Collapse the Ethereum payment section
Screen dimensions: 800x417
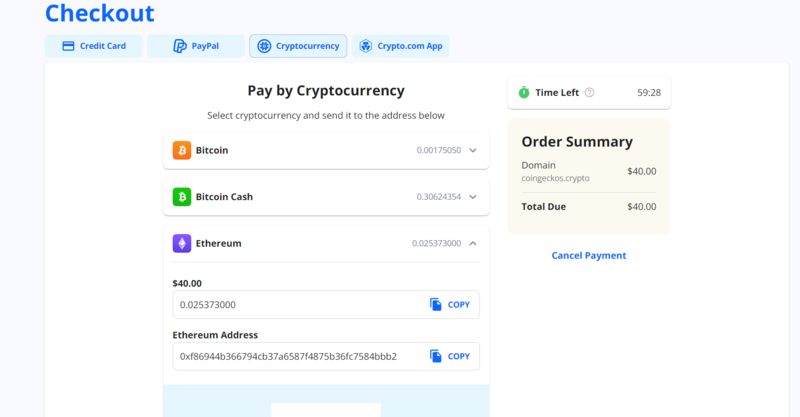pos(473,243)
